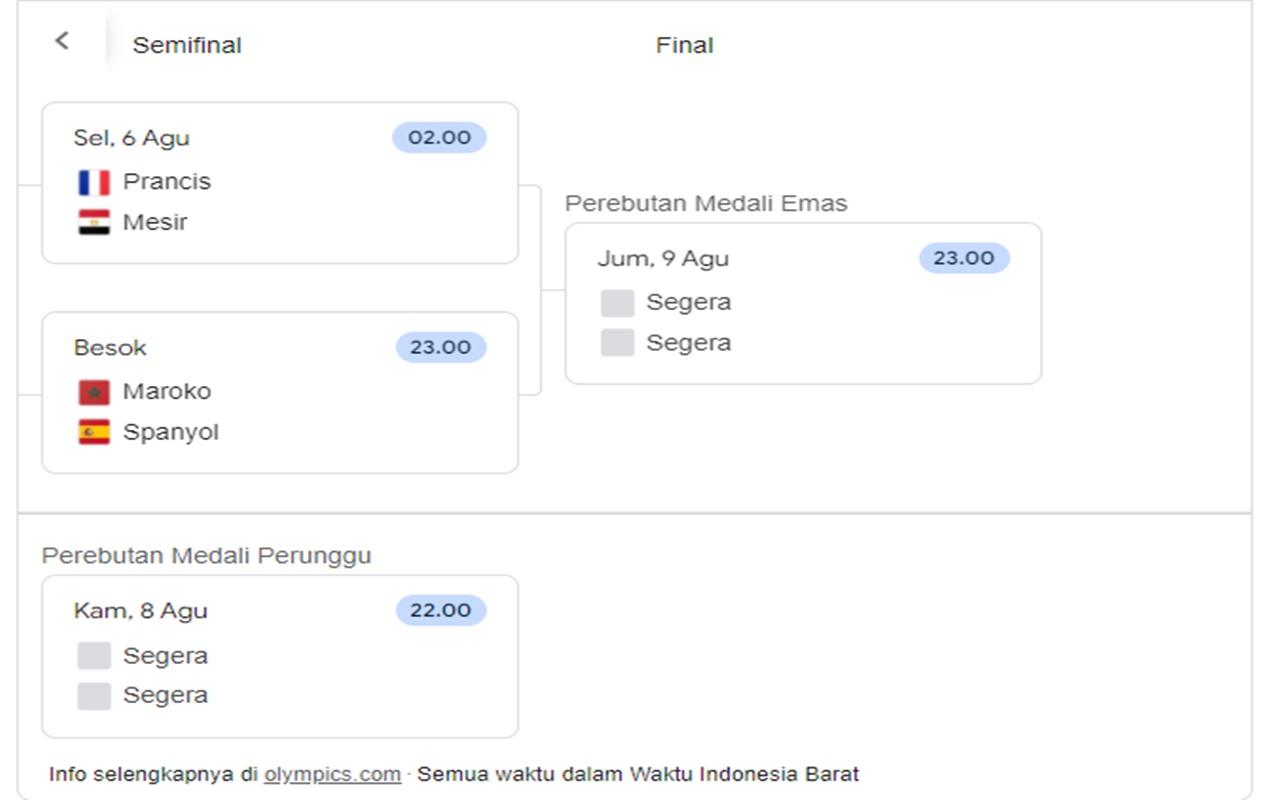
Task: Select the Semifinal round heading
Action: [187, 45]
